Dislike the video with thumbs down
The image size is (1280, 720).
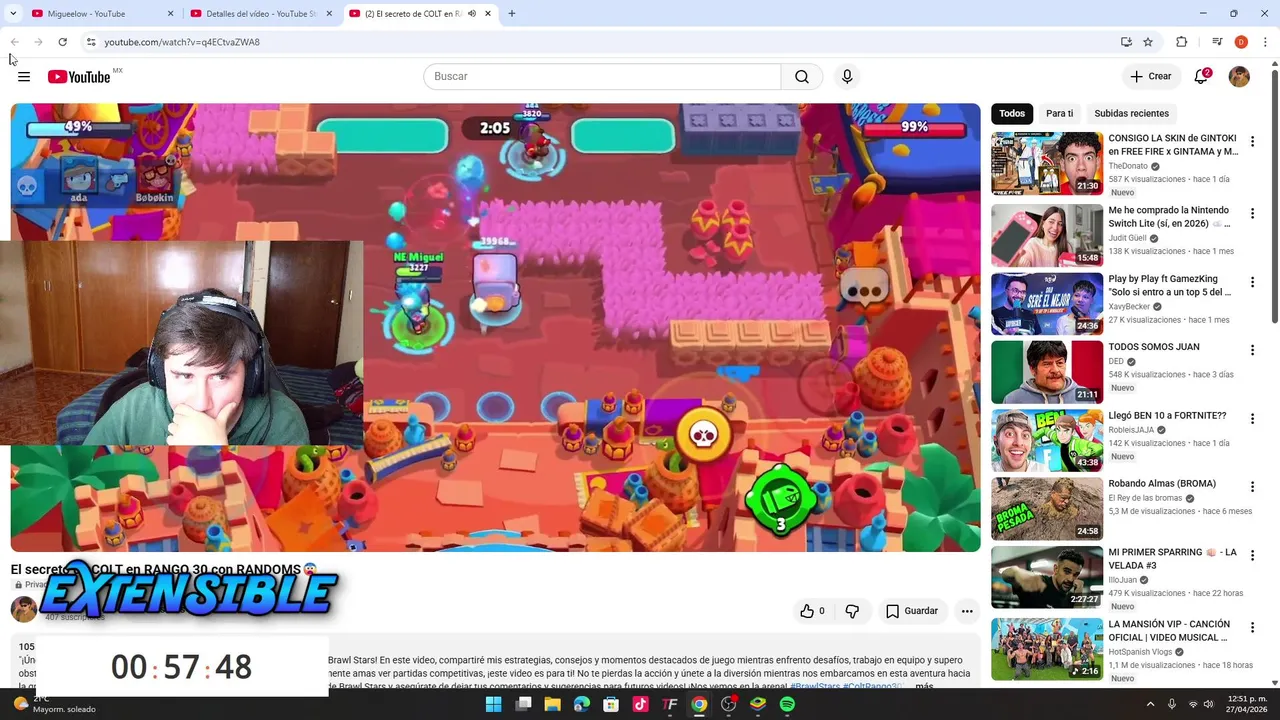(x=852, y=611)
